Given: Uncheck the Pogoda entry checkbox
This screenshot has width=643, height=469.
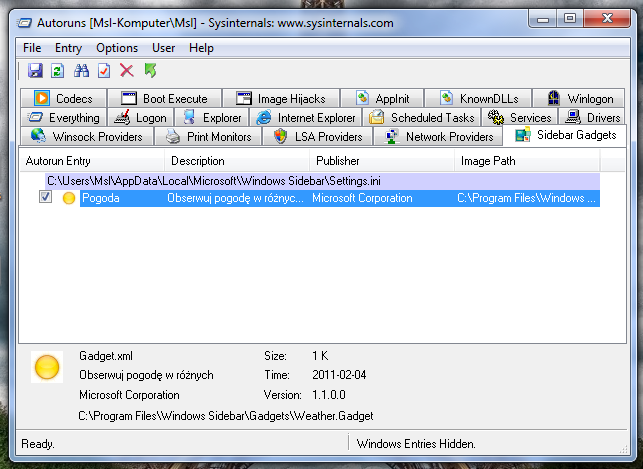Looking at the screenshot, I should (x=45, y=197).
